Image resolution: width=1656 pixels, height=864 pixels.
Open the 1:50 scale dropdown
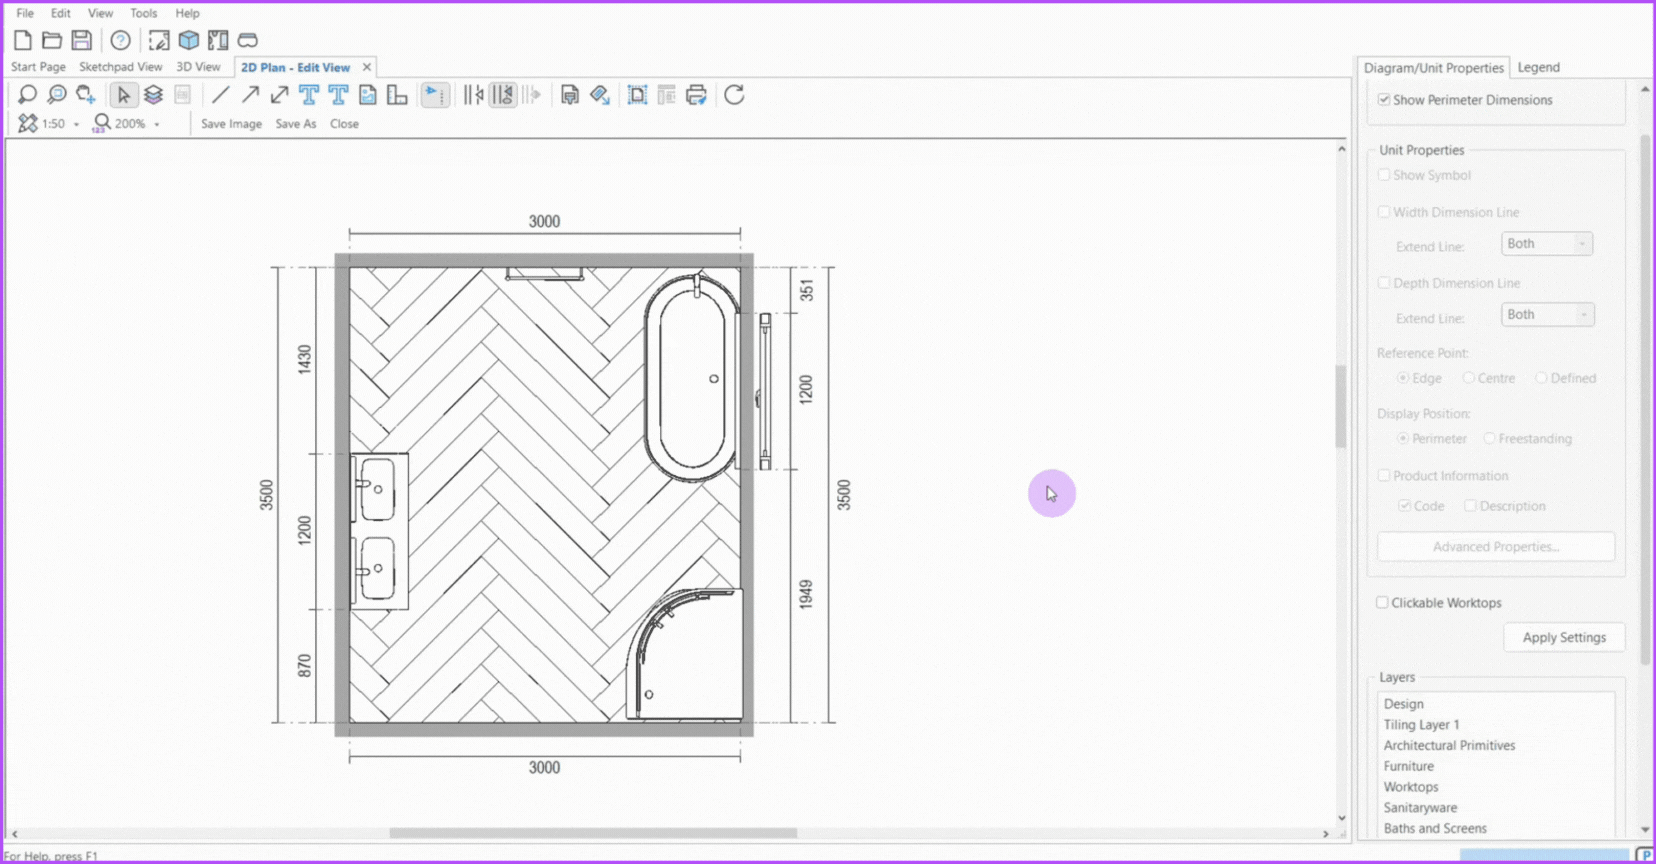point(76,124)
